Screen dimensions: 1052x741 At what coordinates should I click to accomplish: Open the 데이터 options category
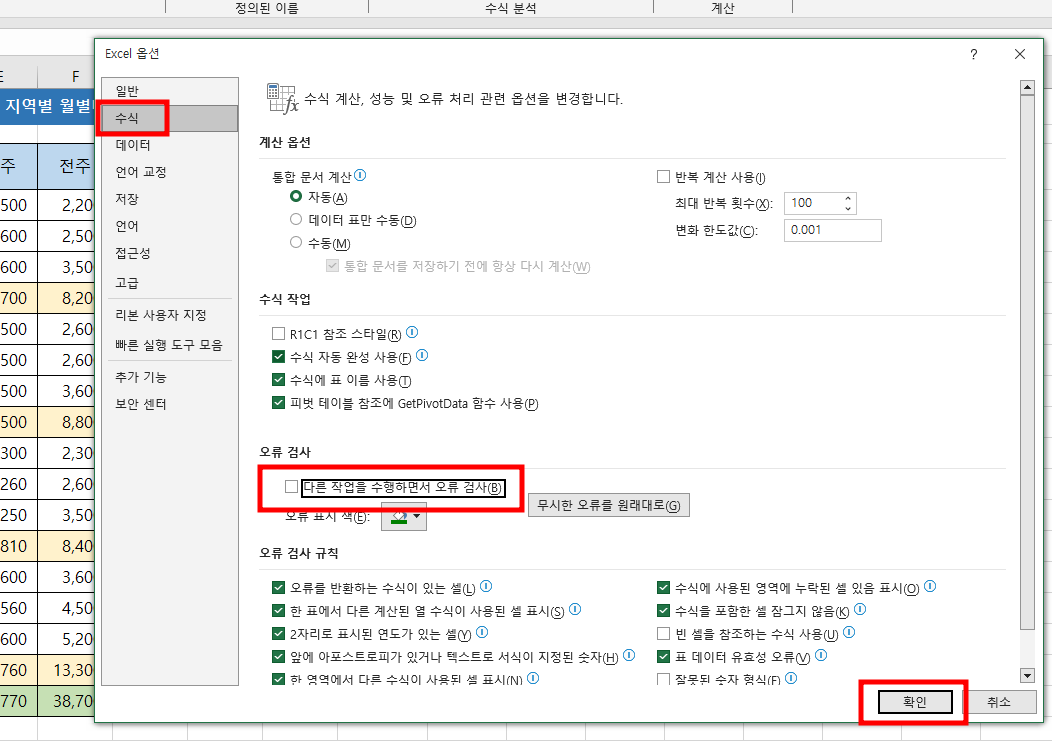(169, 145)
